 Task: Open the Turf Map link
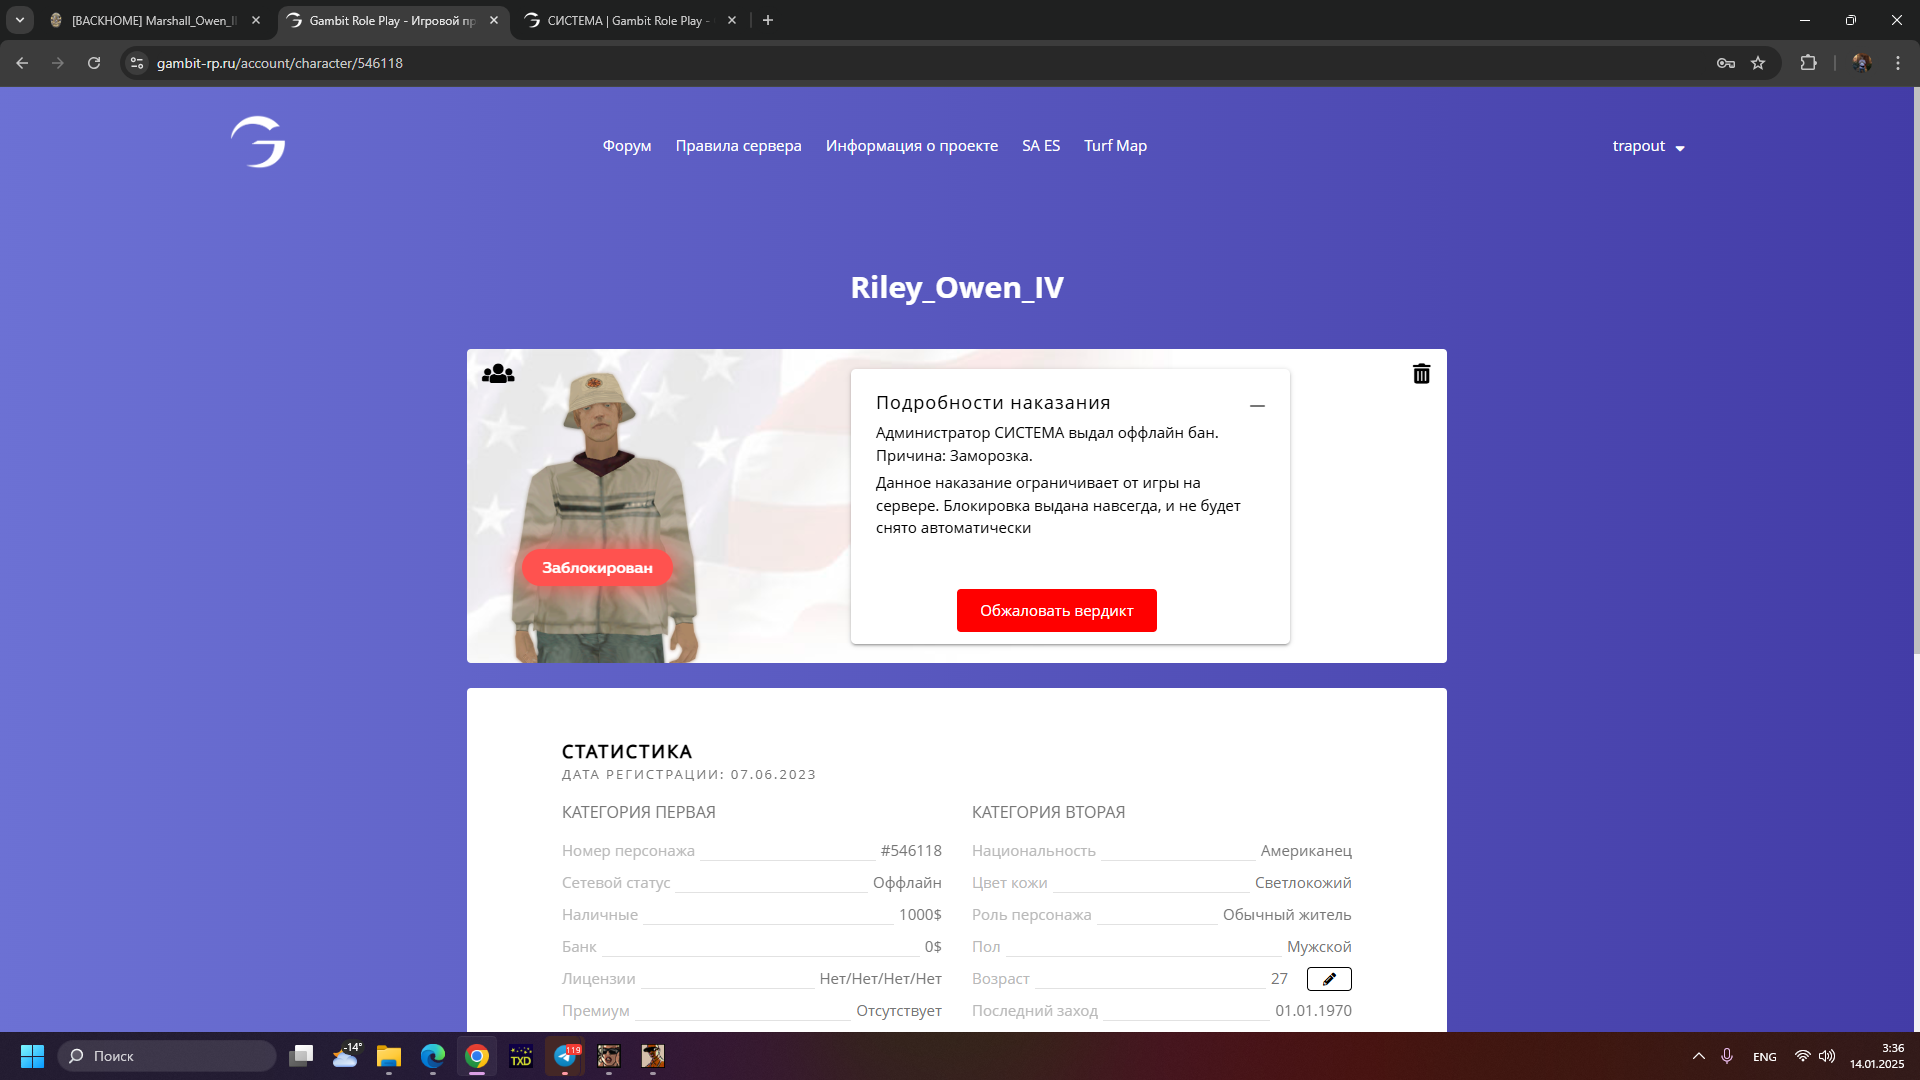(x=1115, y=146)
